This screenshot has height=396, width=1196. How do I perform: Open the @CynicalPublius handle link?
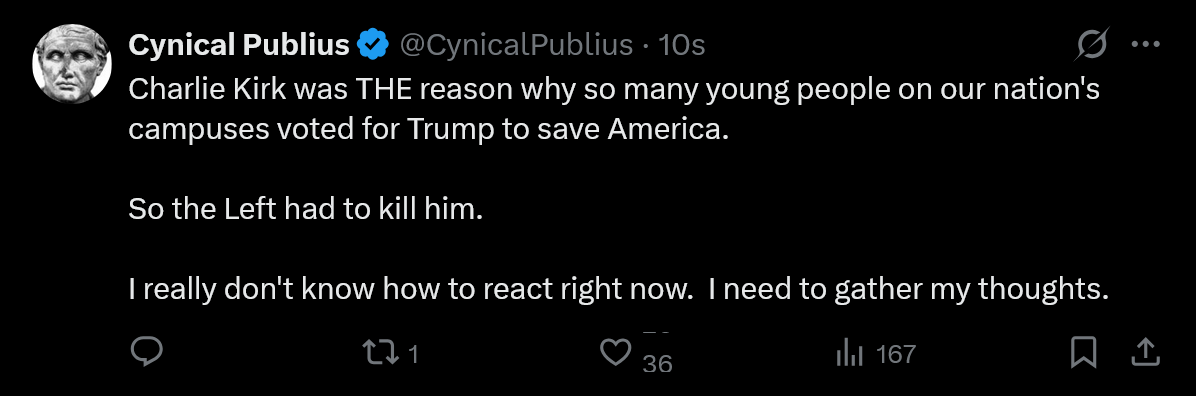pyautogui.click(x=516, y=46)
